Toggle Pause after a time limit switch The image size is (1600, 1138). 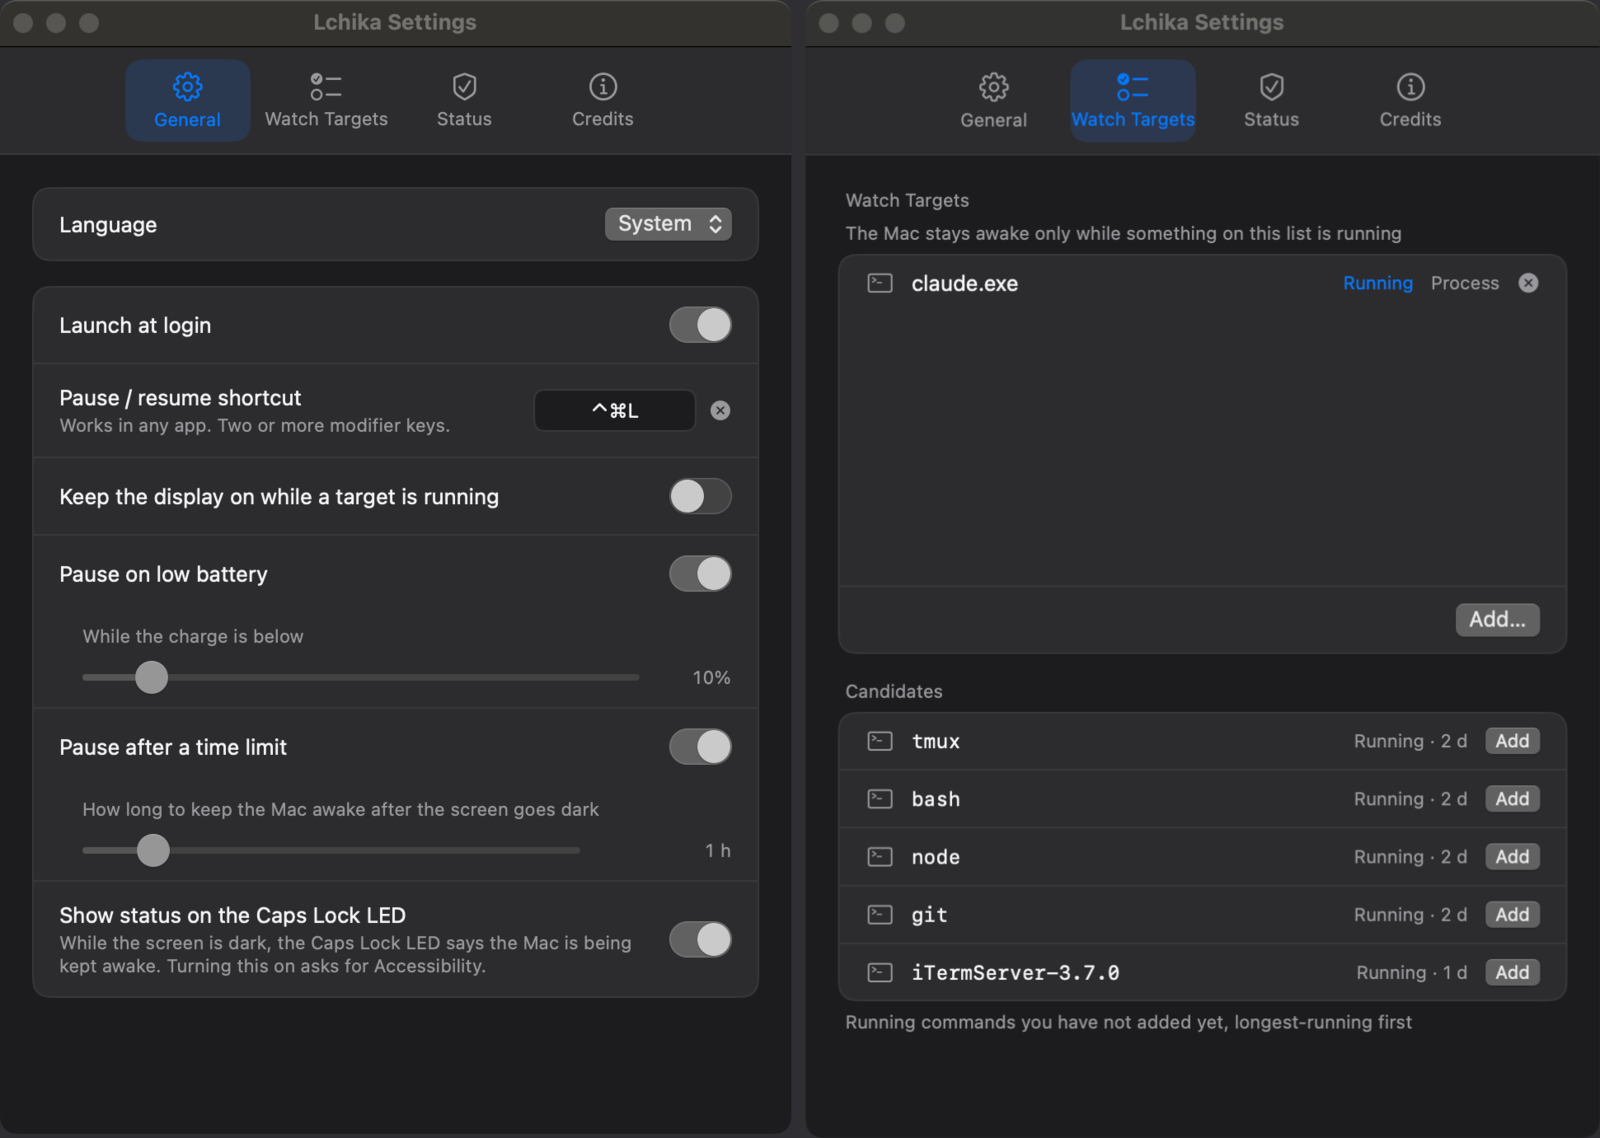click(700, 747)
